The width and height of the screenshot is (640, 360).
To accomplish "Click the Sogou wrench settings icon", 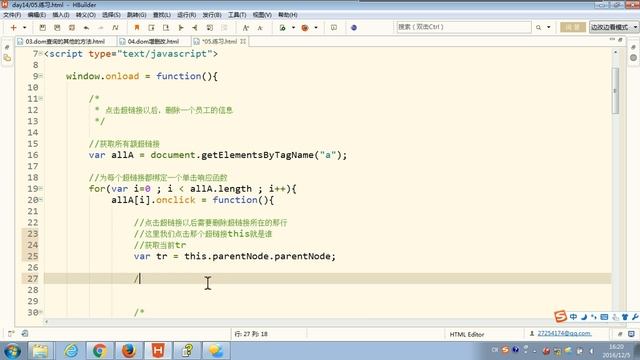I will (x=635, y=317).
